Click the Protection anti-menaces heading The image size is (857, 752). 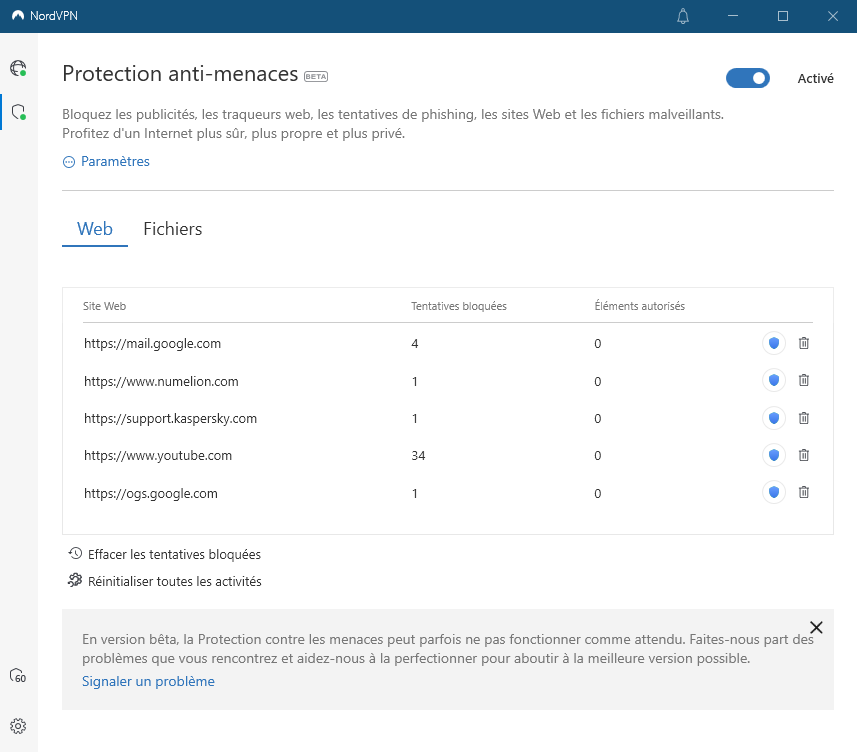tap(180, 74)
